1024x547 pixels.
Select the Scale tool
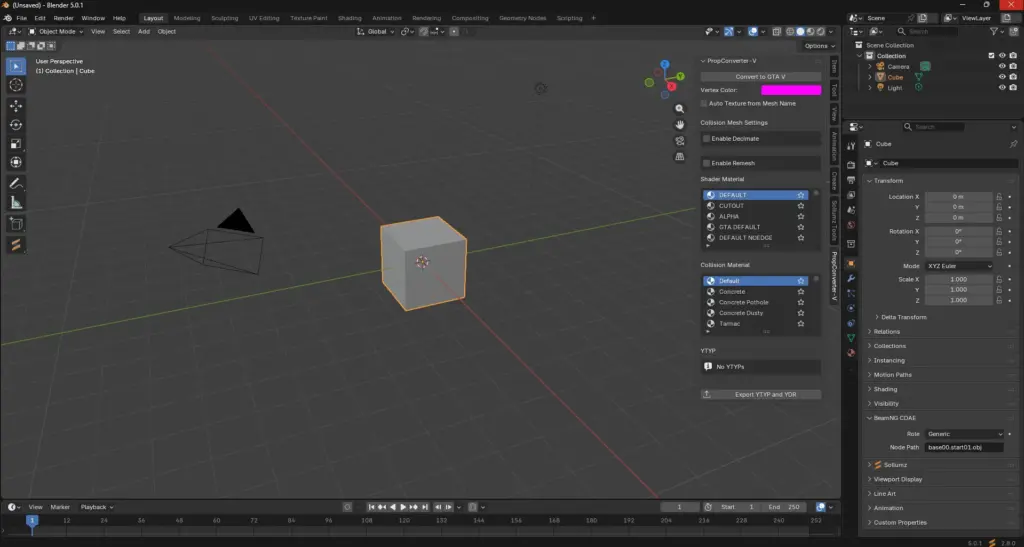16,144
